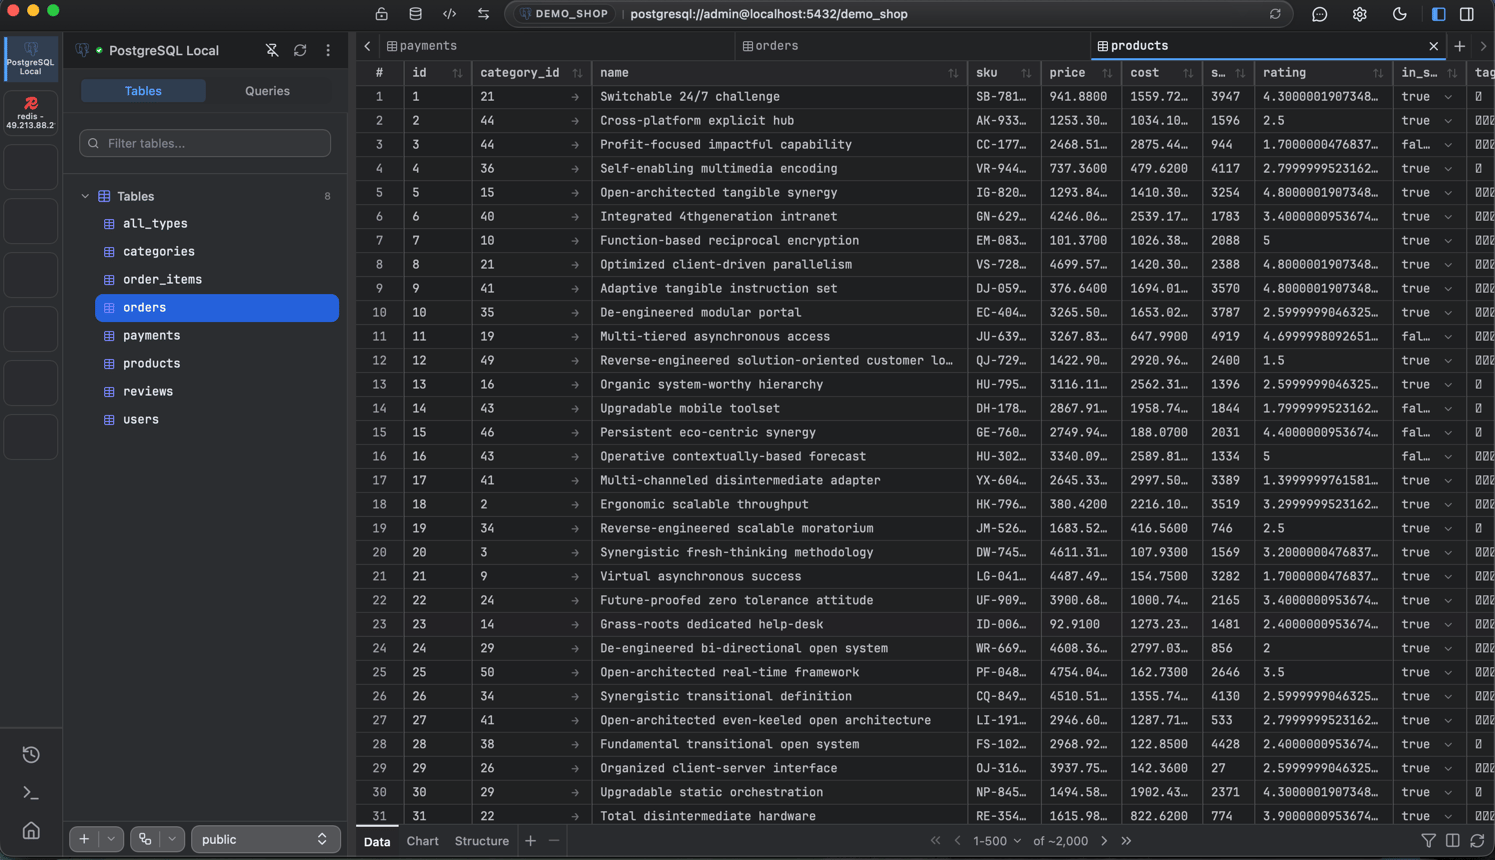Viewport: 1495px width, 860px height.
Task: Open the 1-500 page range dropdown
Action: pyautogui.click(x=997, y=841)
